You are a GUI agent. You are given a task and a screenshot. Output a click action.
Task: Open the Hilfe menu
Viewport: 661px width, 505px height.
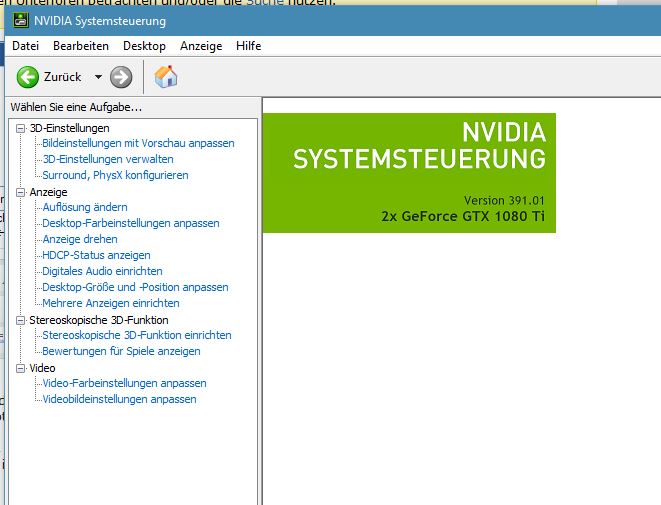[x=248, y=46]
